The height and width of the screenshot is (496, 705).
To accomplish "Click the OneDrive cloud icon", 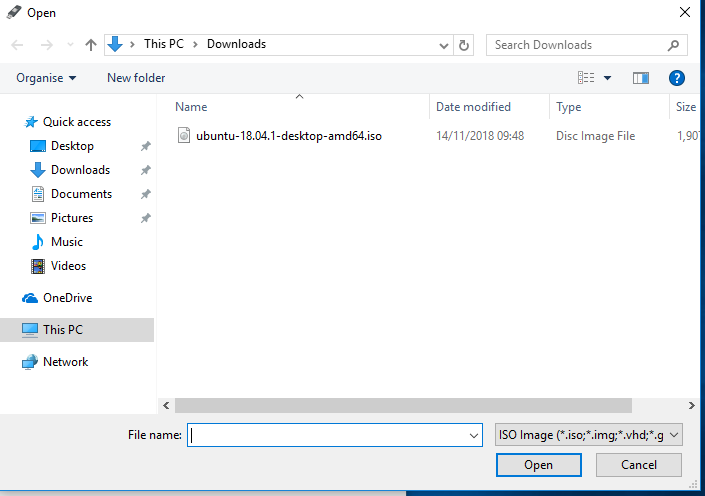I will pos(30,298).
